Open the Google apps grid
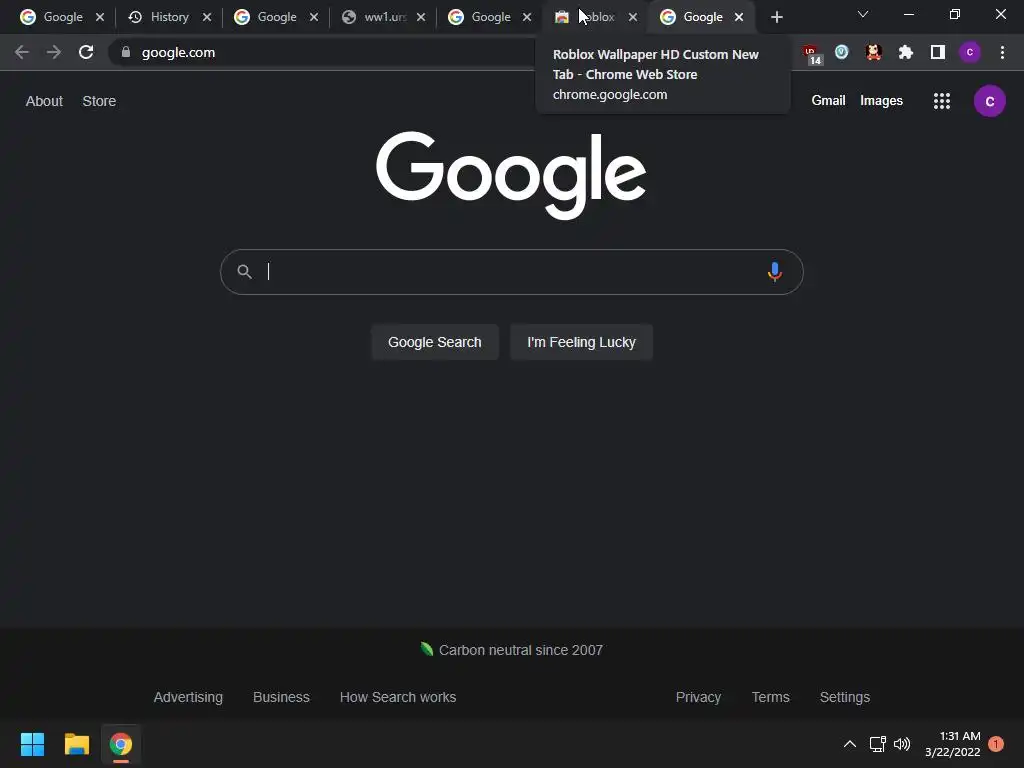This screenshot has width=1024, height=768. tap(942, 101)
